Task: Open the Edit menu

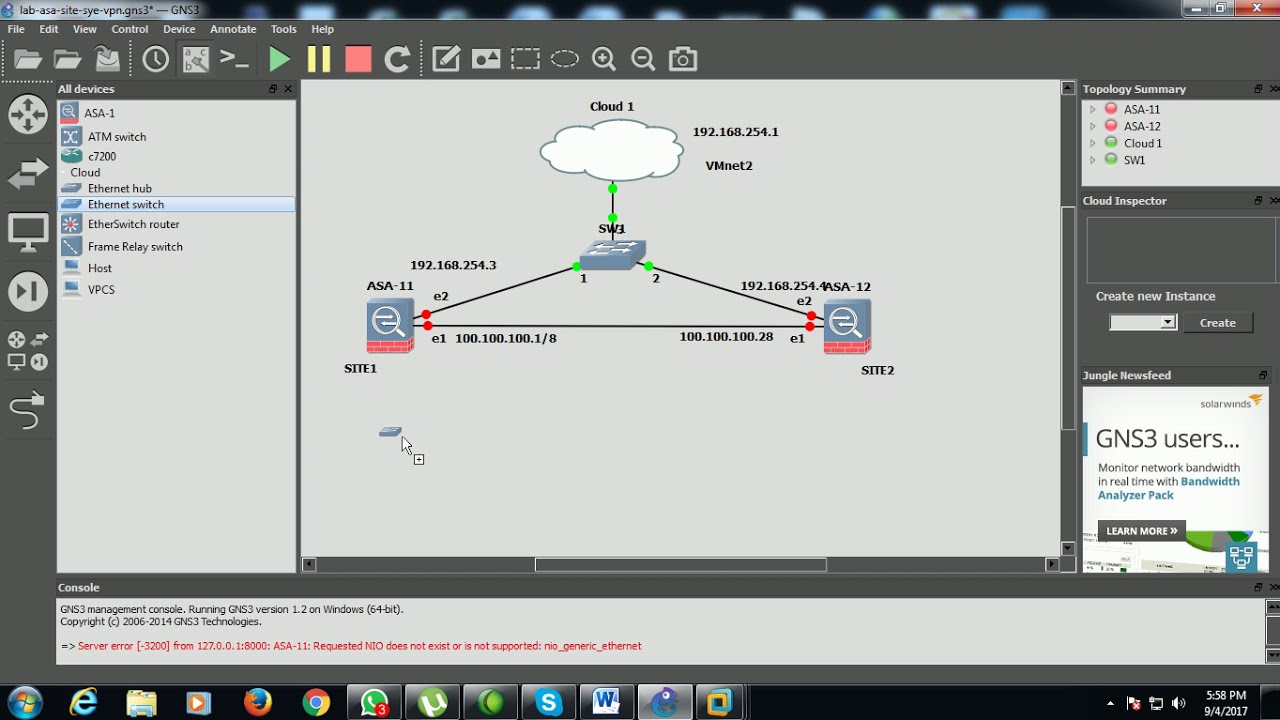Action: tap(49, 29)
